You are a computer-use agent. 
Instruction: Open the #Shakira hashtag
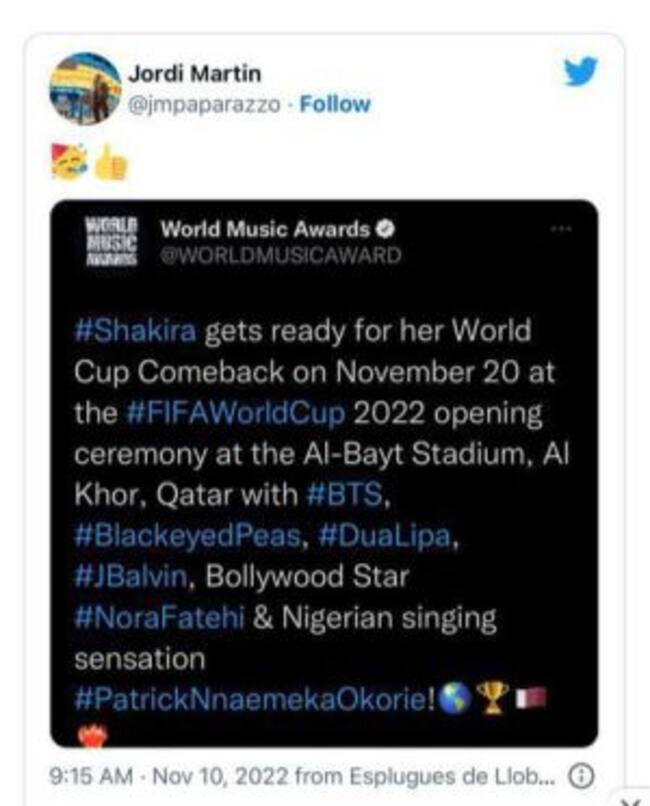pyautogui.click(x=135, y=331)
